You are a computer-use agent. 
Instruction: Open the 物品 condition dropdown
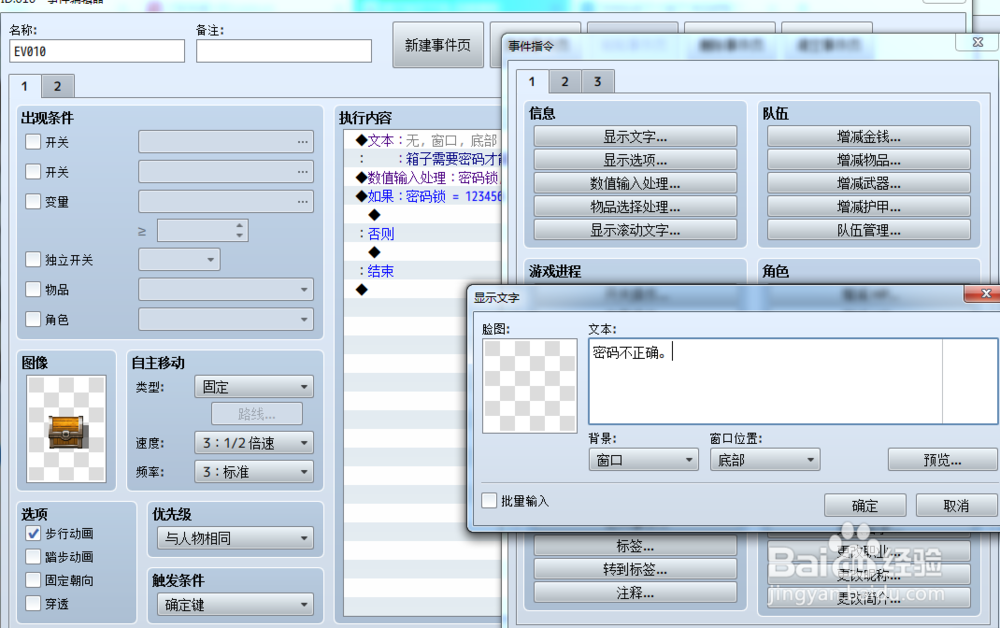pos(226,289)
